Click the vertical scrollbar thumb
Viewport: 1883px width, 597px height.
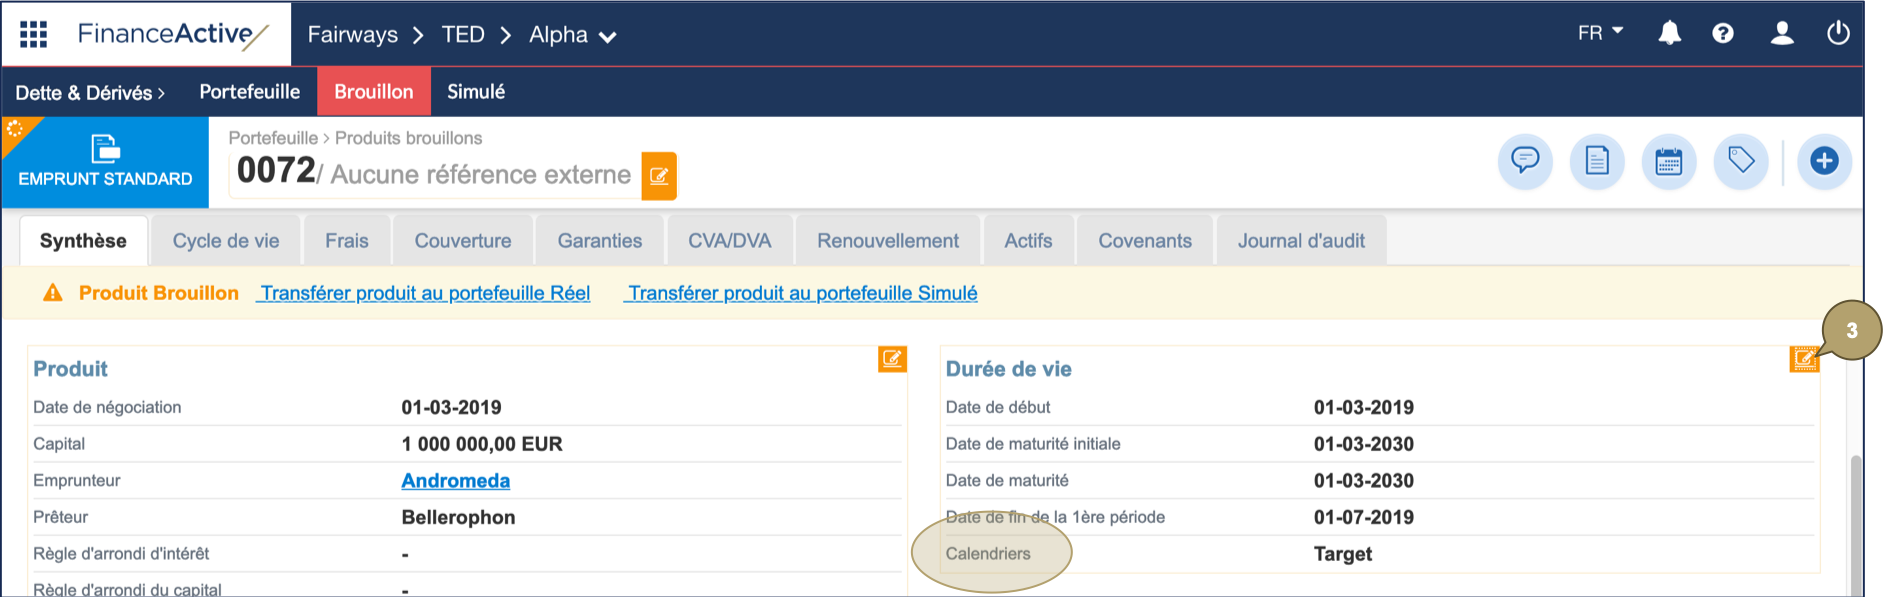click(x=1856, y=525)
